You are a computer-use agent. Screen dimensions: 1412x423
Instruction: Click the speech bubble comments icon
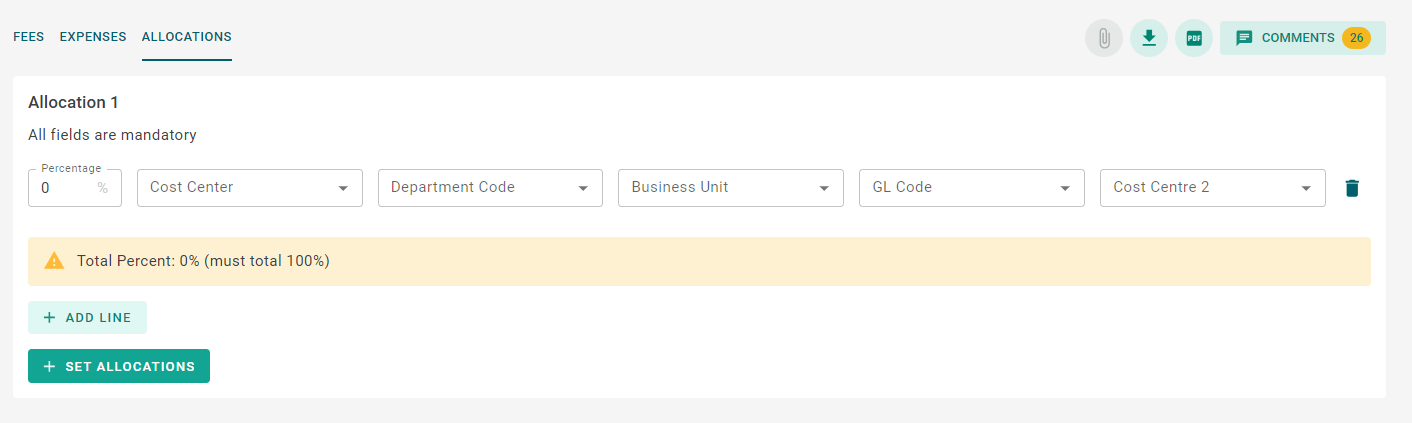1244,38
